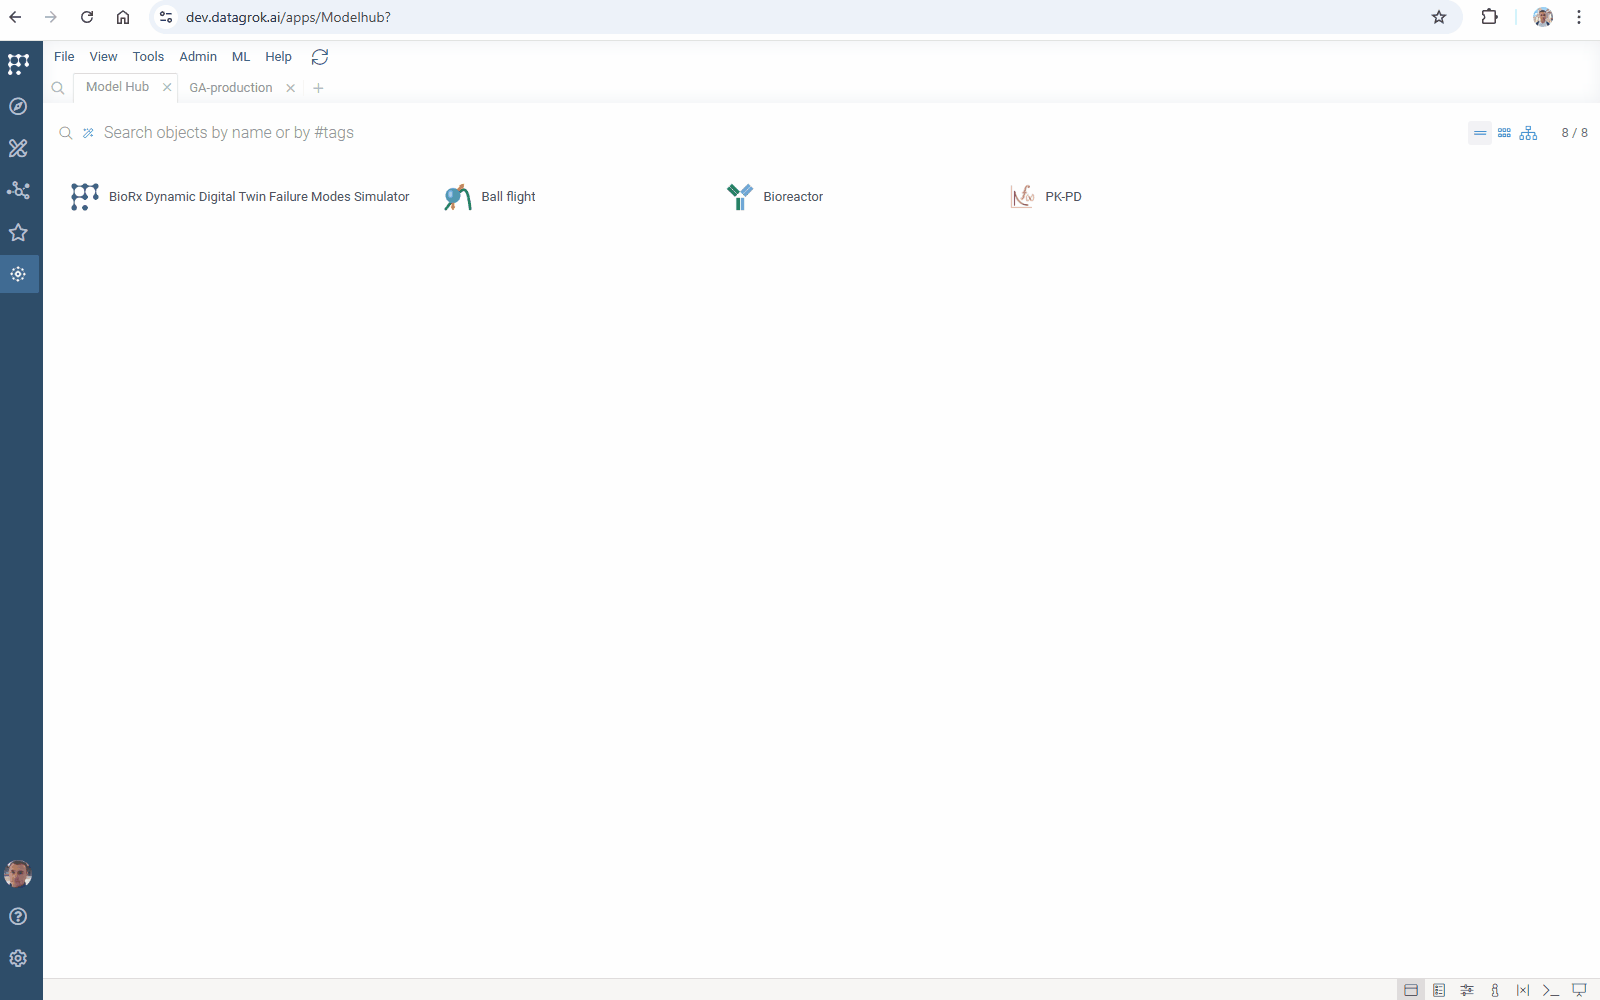This screenshot has height=1000, width=1600.
Task: Click the Favorites star icon in sidebar
Action: tap(18, 232)
